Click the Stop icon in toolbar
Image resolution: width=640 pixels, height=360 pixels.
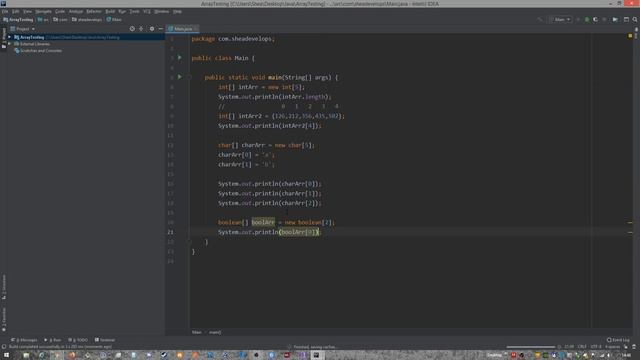coord(604,20)
